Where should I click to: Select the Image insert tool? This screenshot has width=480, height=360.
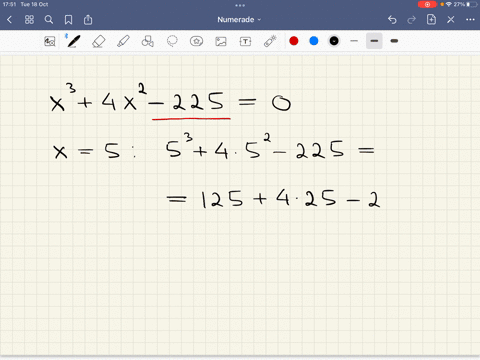221,41
